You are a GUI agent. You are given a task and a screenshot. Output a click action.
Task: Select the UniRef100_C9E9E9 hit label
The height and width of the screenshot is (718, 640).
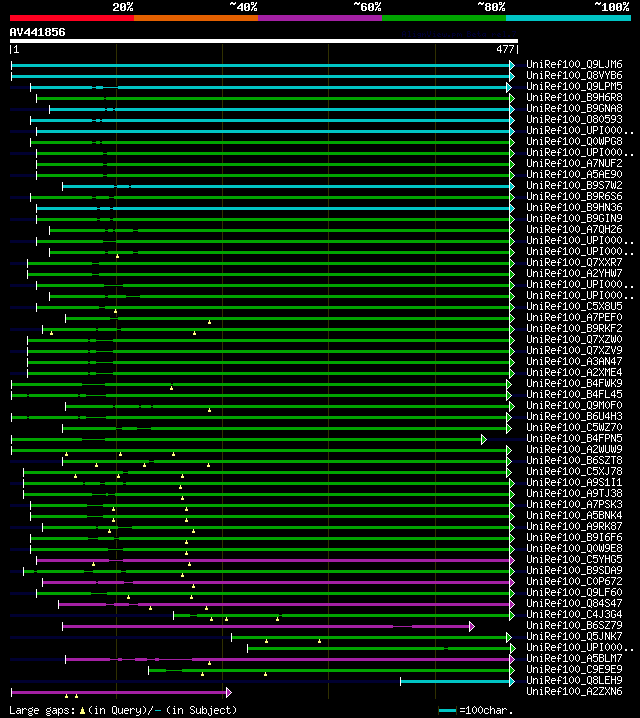(574, 669)
